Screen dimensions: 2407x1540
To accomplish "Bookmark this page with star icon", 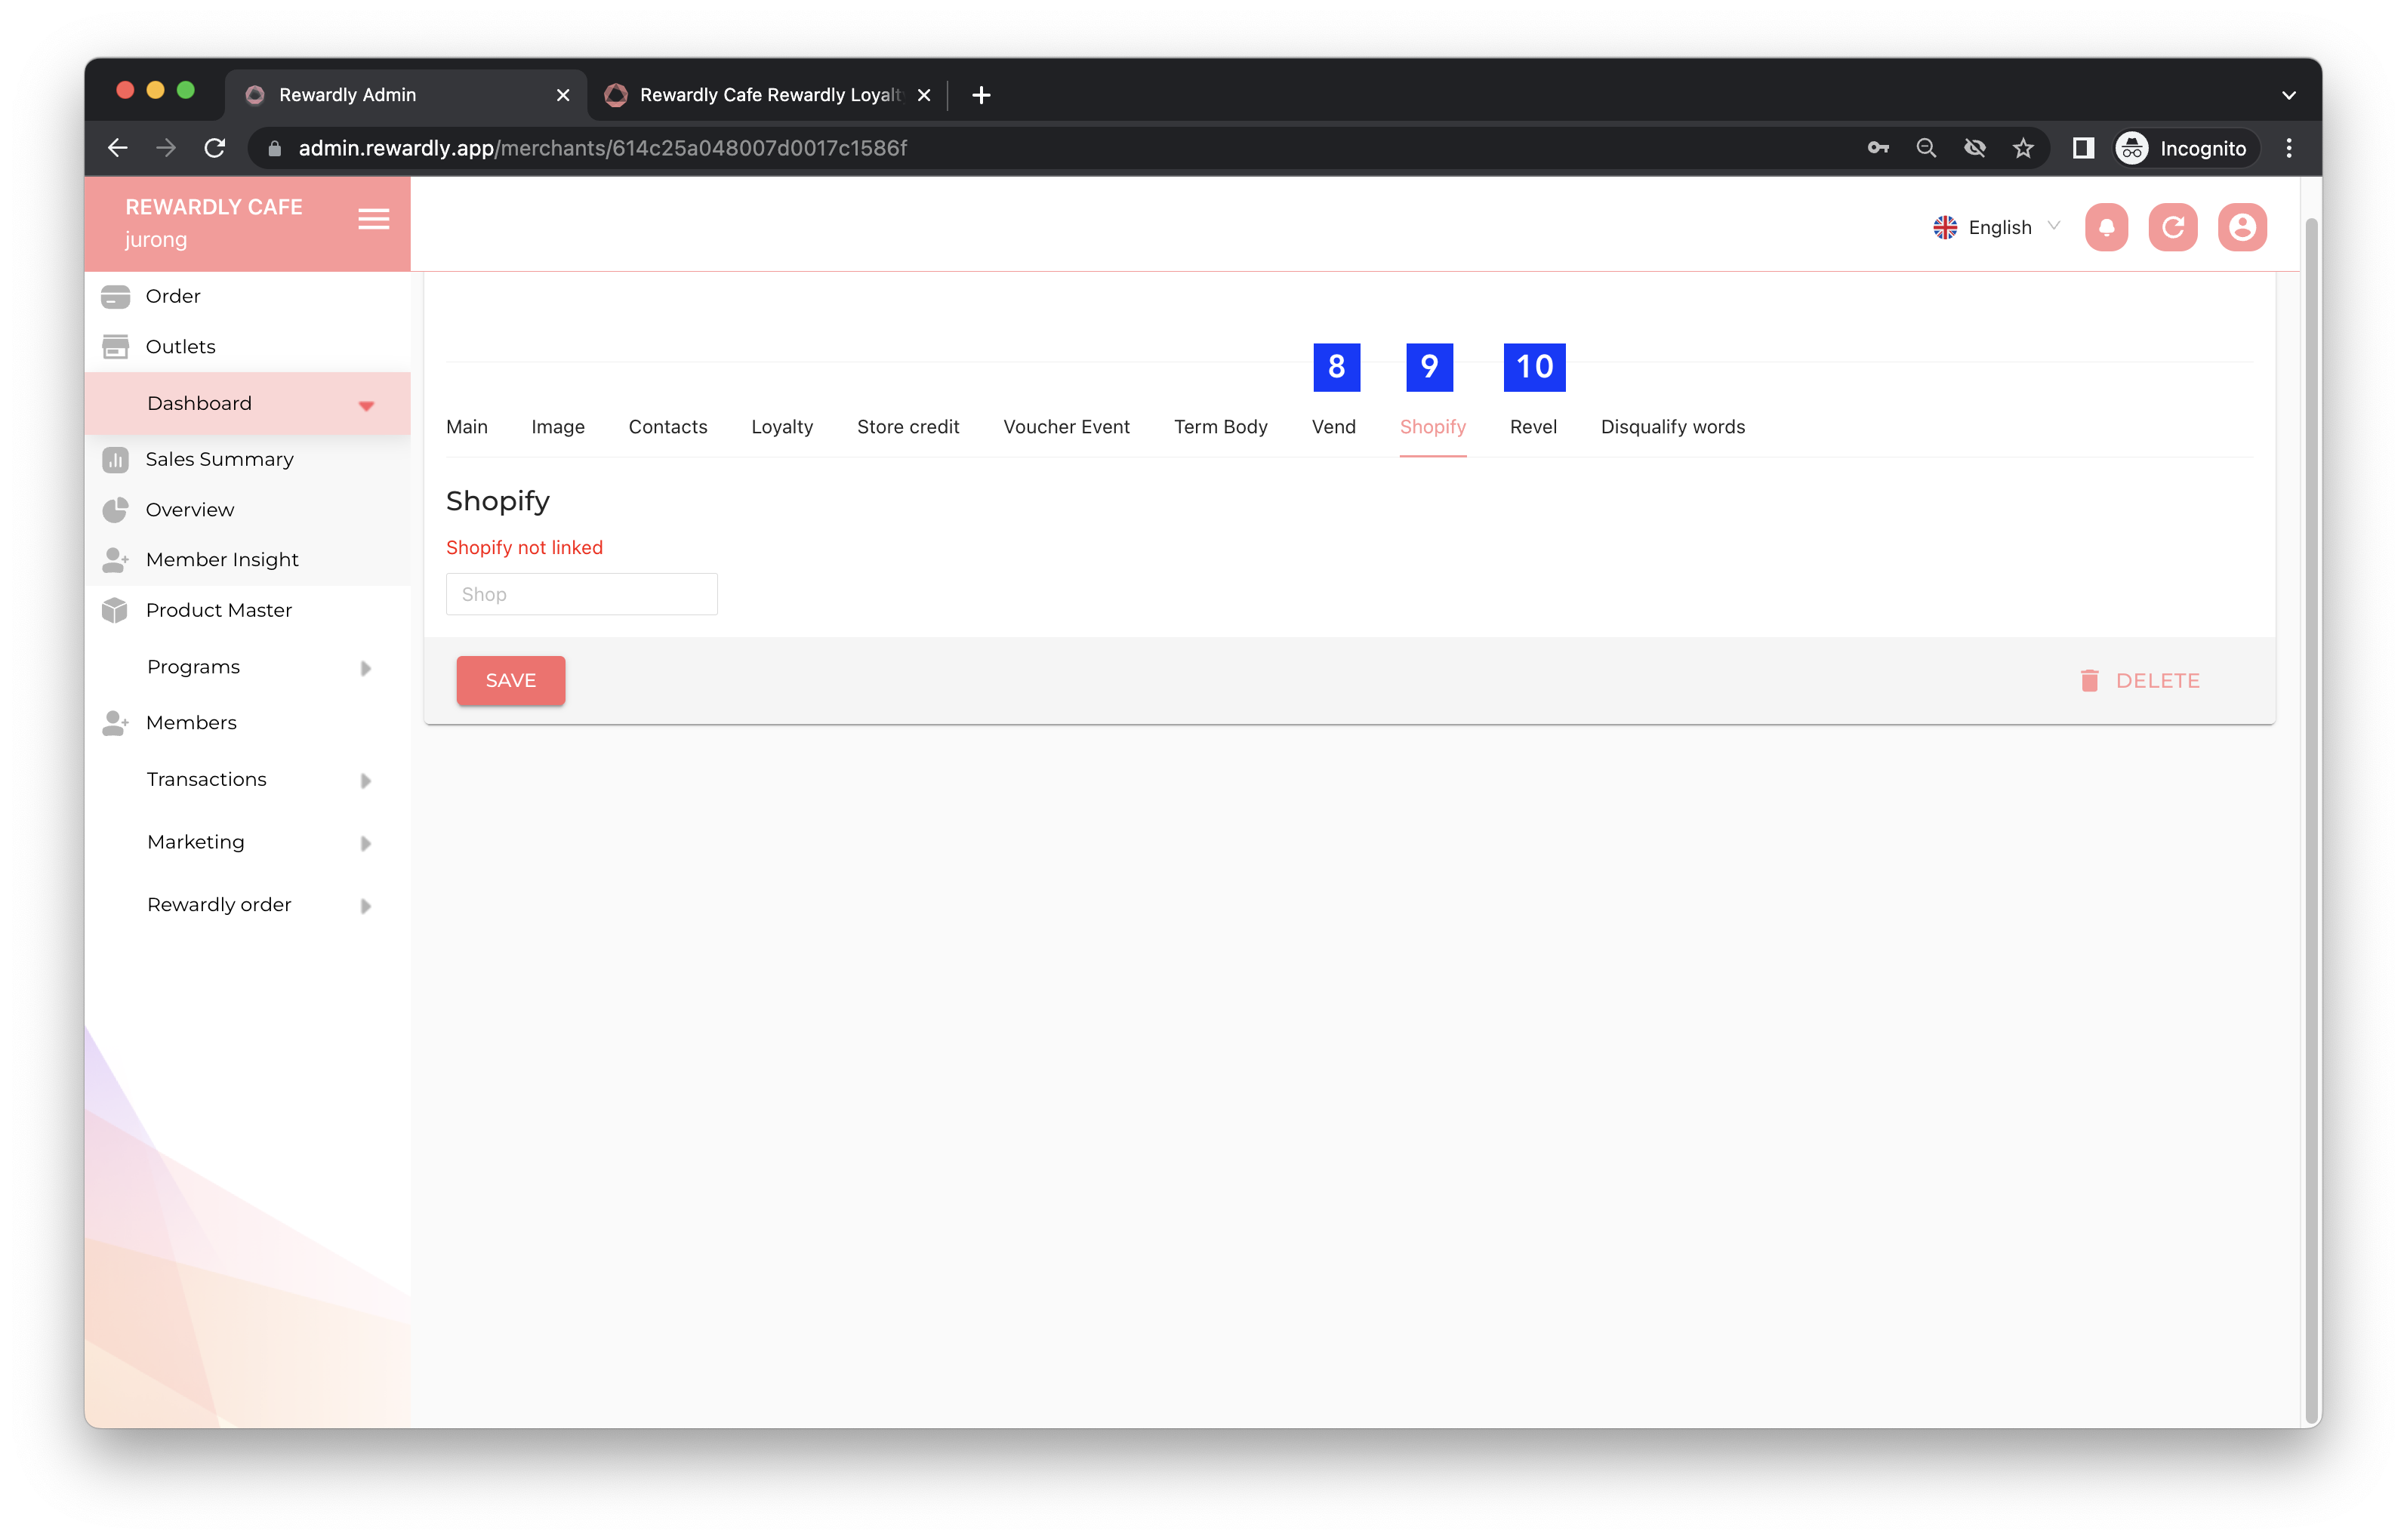I will pos(2022,148).
